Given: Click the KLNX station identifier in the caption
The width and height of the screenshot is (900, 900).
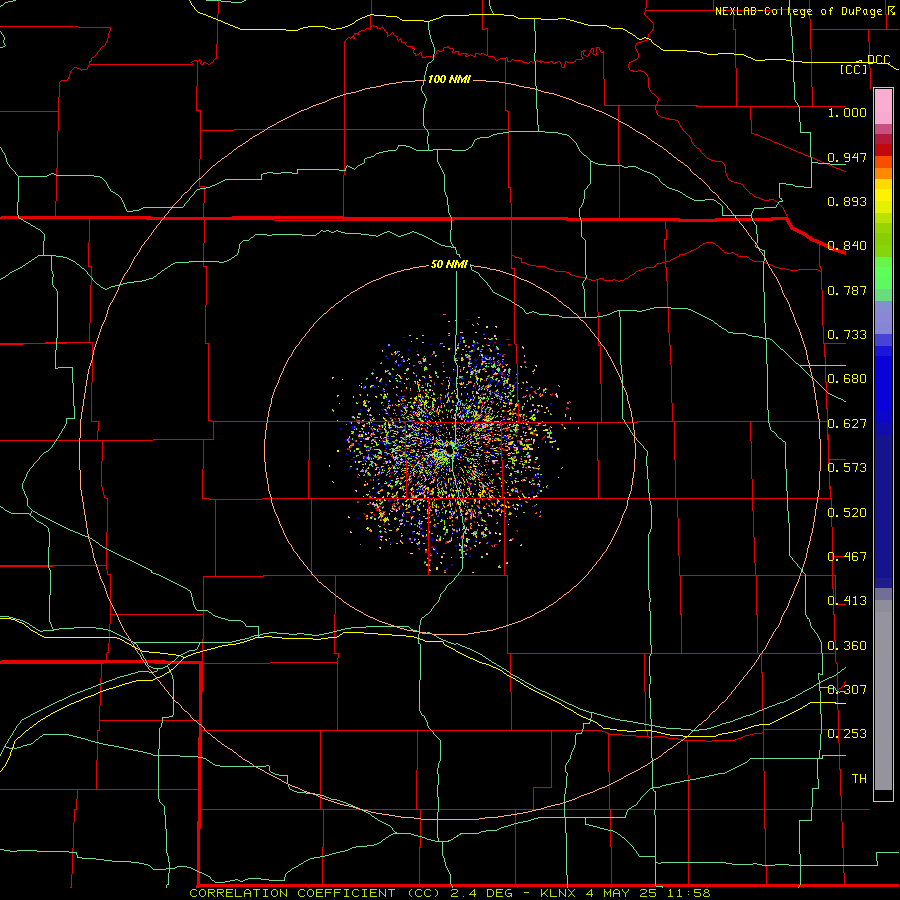Looking at the screenshot, I should coord(557,893).
